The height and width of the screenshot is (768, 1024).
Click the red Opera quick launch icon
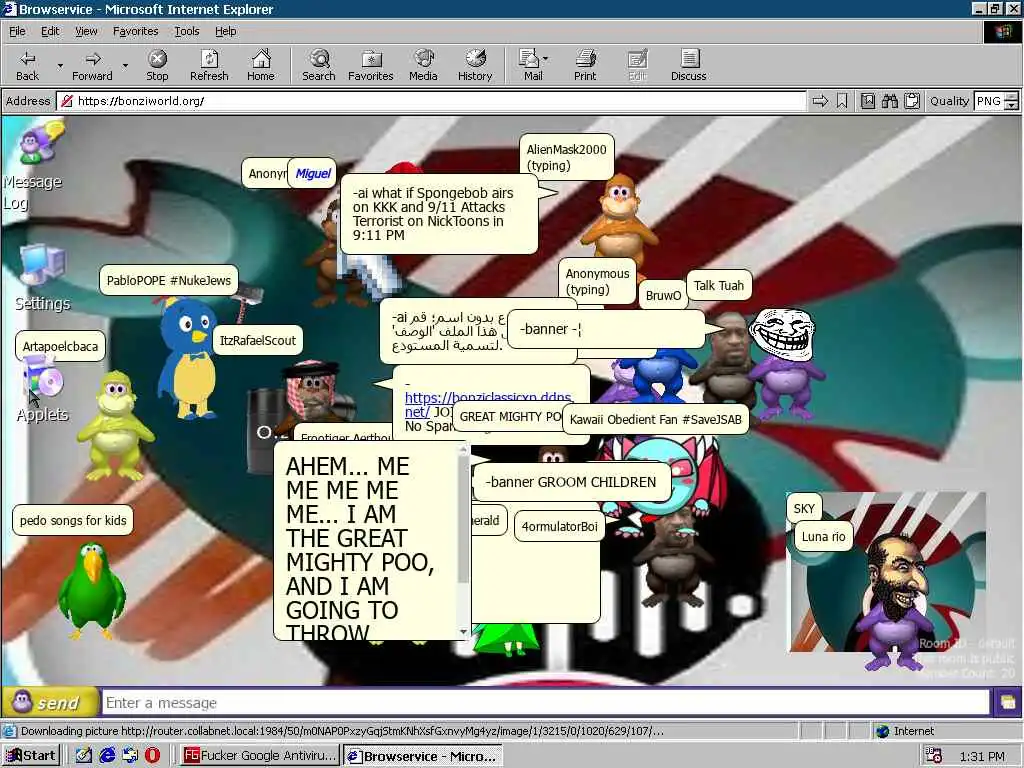pos(152,756)
